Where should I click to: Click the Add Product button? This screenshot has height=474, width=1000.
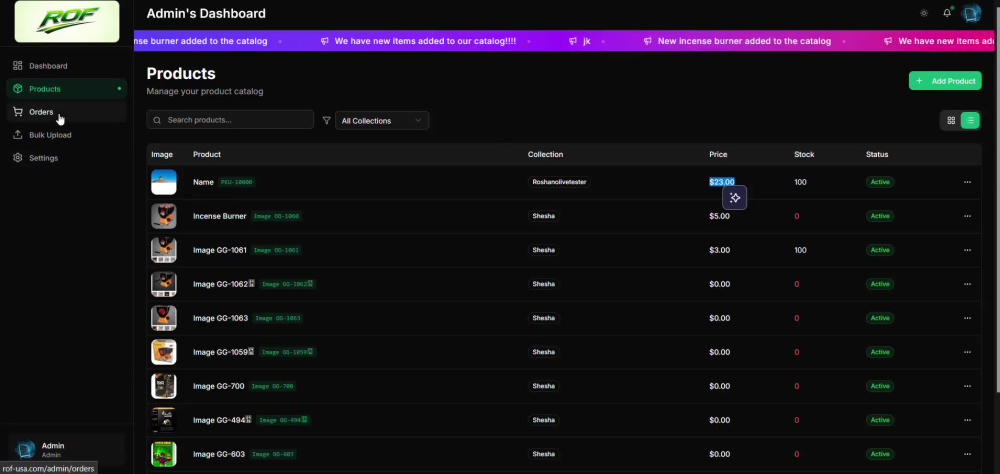point(945,81)
